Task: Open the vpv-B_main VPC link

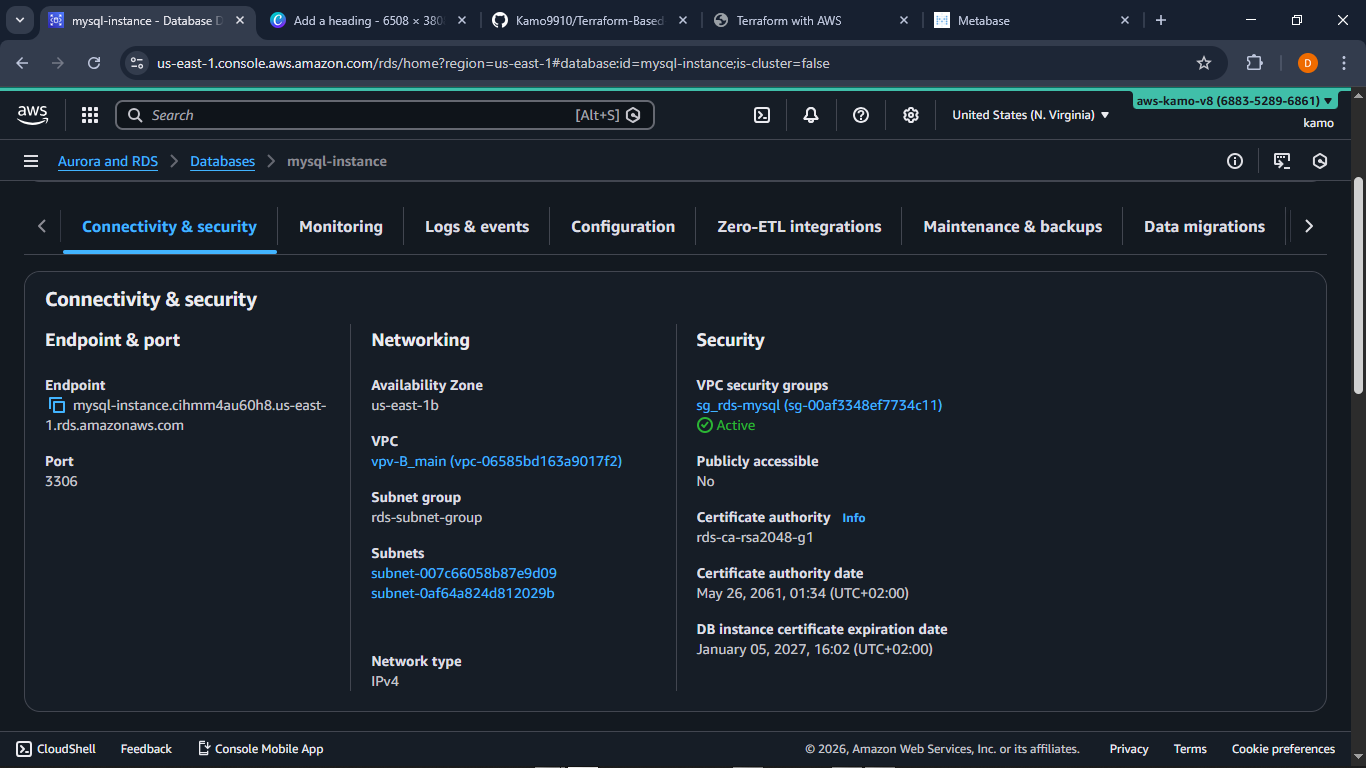Action: click(x=496, y=461)
